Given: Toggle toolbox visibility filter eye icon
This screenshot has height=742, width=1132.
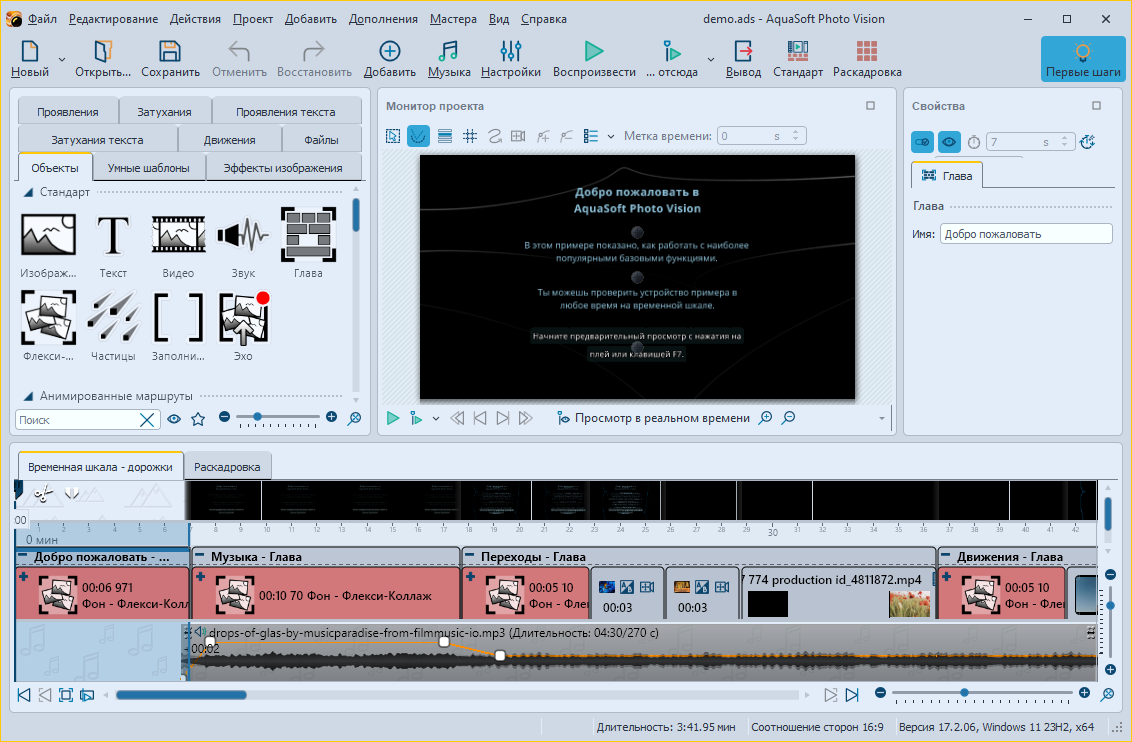Looking at the screenshot, I should click(174, 419).
